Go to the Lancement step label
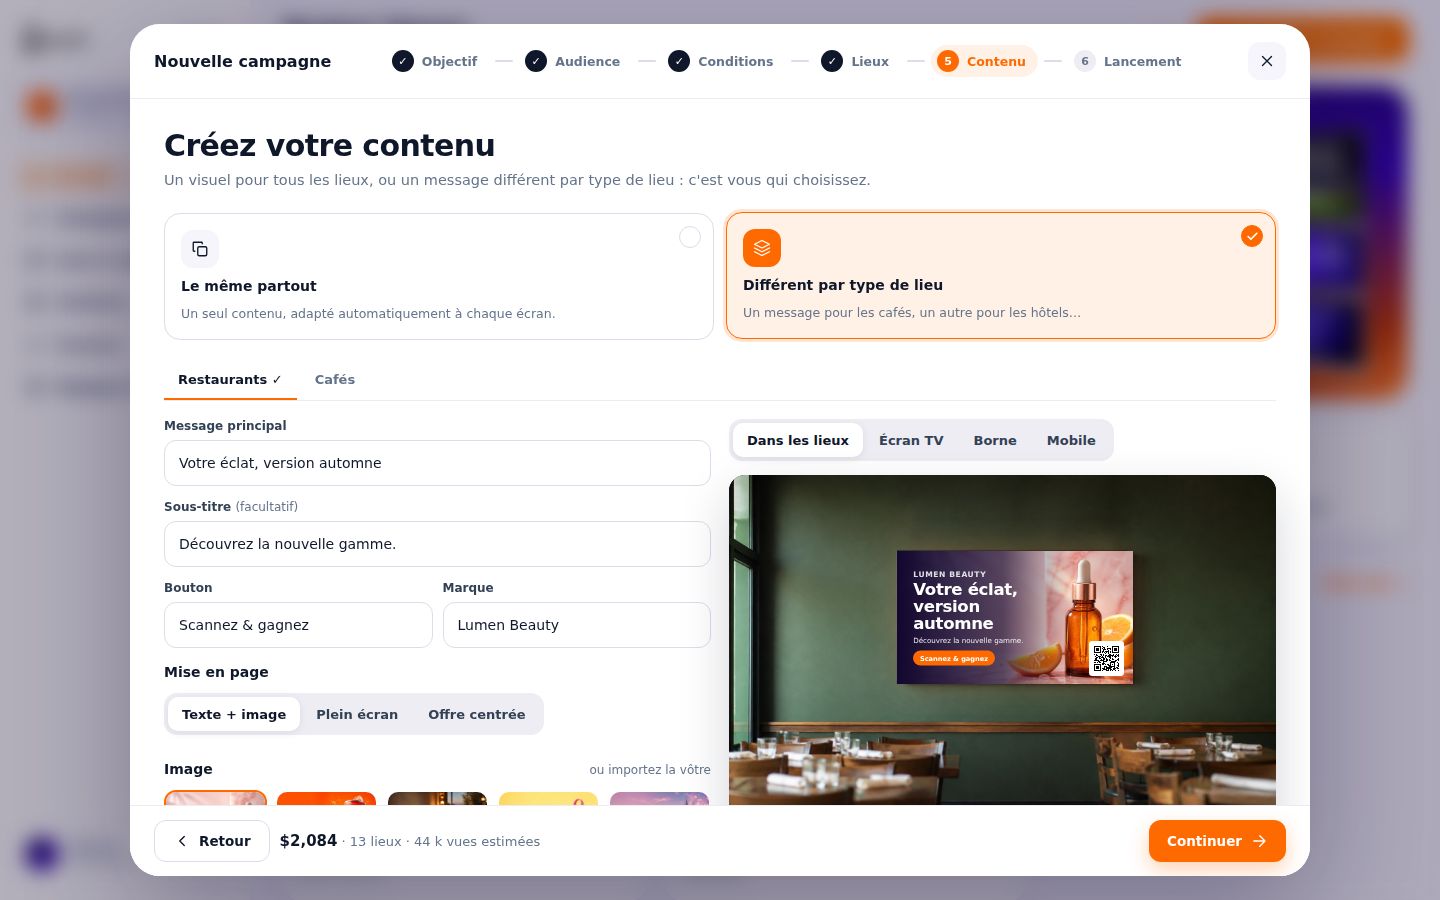Screen dimensions: 1440x900 point(1142,61)
